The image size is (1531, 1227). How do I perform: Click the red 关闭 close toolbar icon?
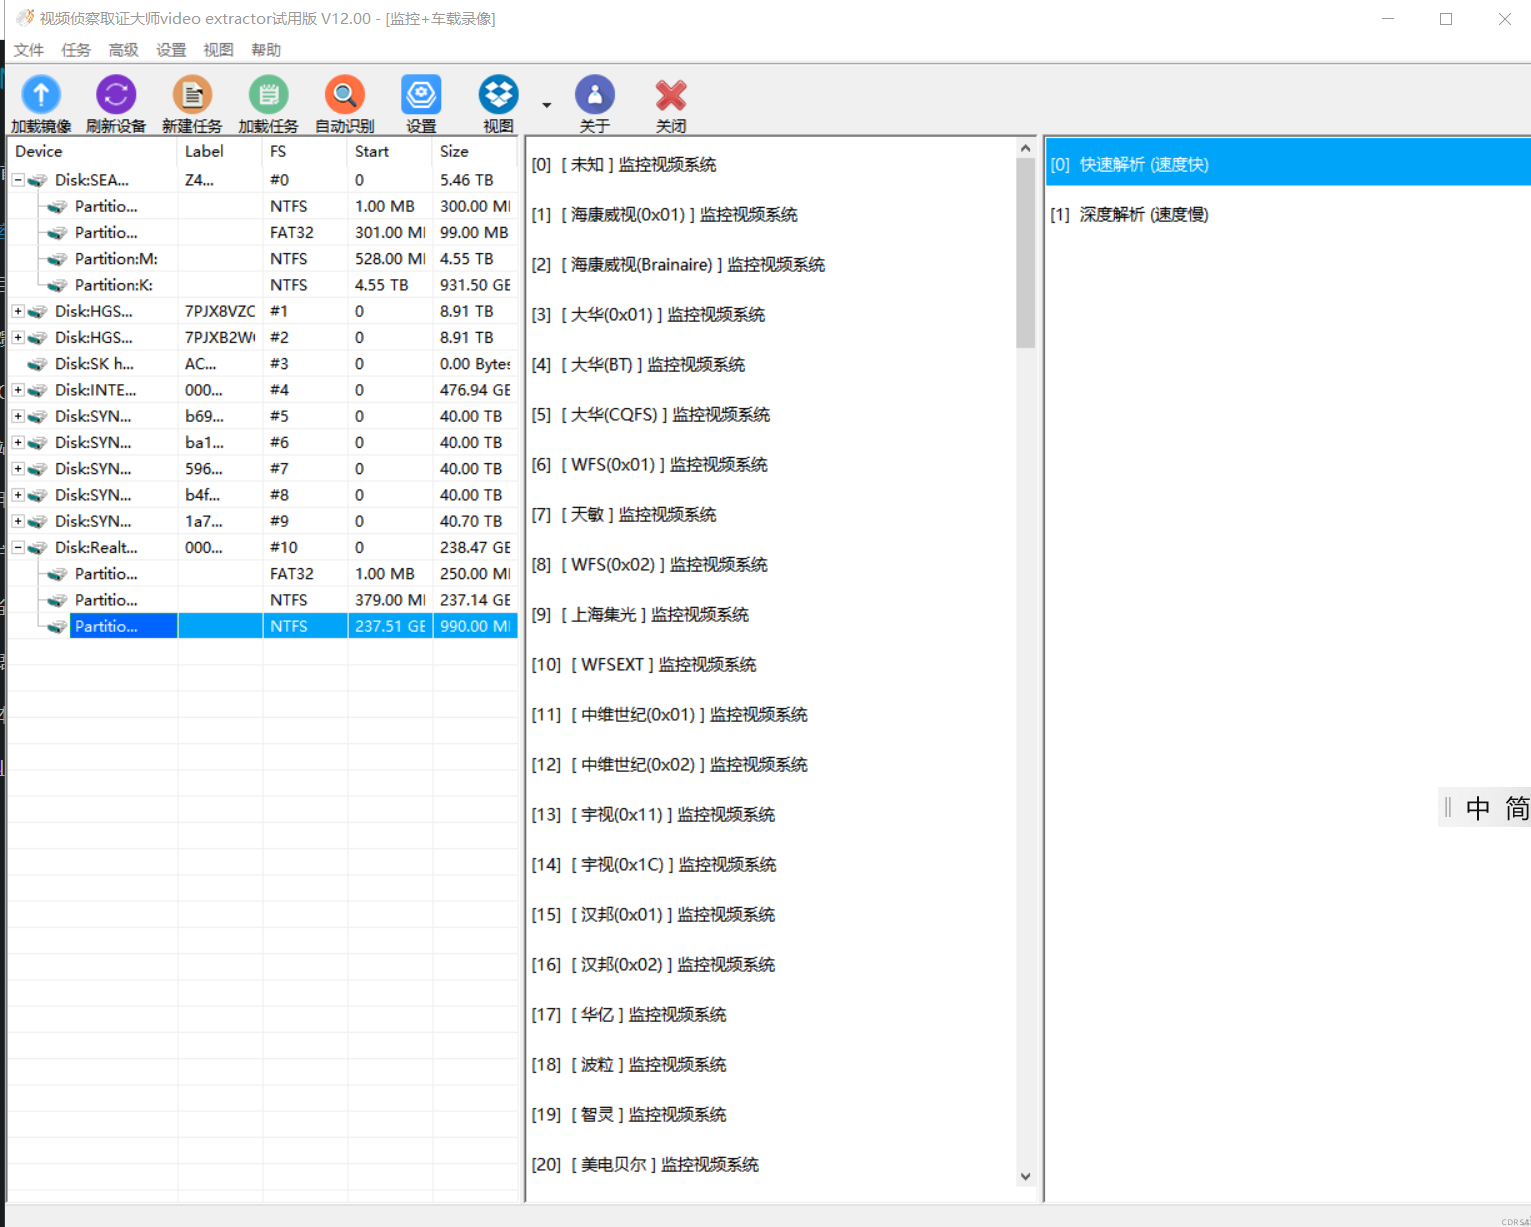coord(671,95)
